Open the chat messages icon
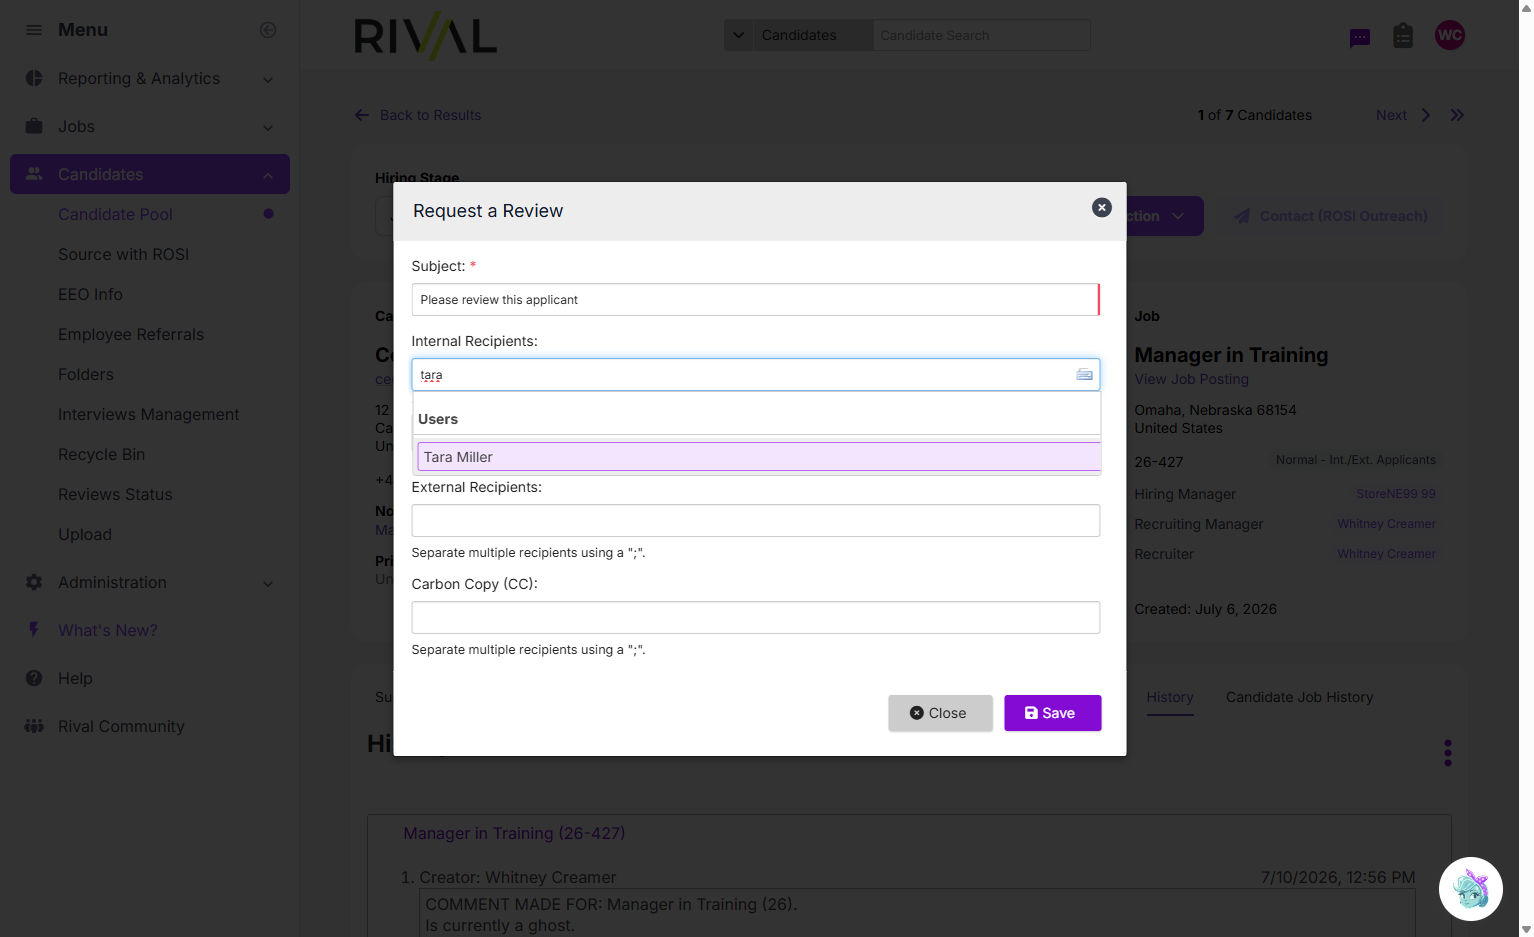This screenshot has width=1534, height=937. pos(1359,38)
